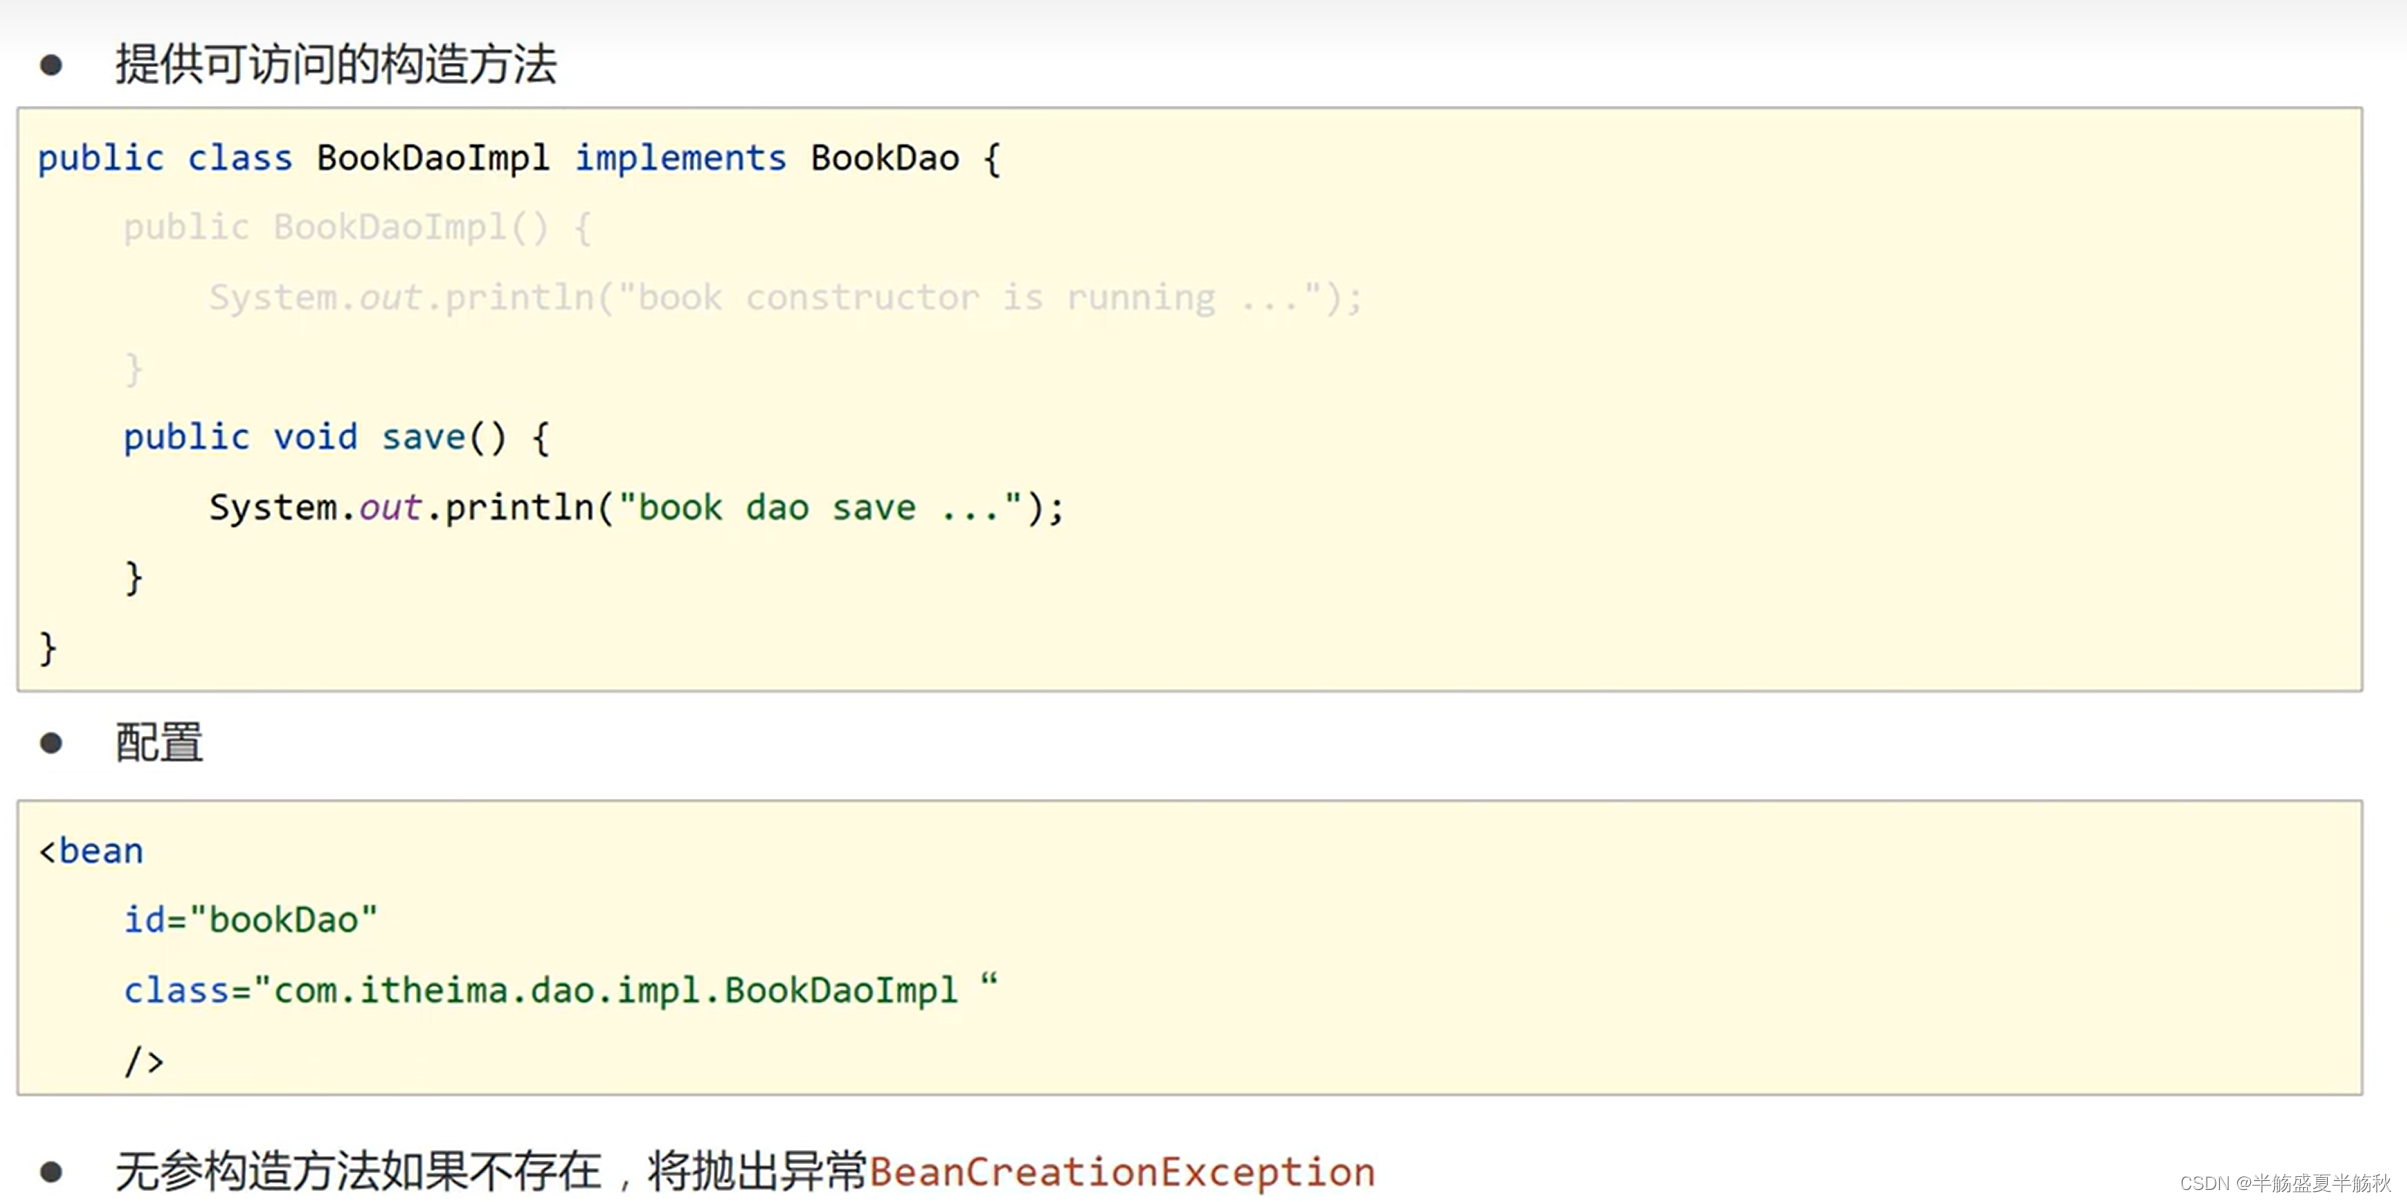The width and height of the screenshot is (2407, 1202).
Task: Click the faded BookDaoImpl() constructor line
Action: point(357,228)
